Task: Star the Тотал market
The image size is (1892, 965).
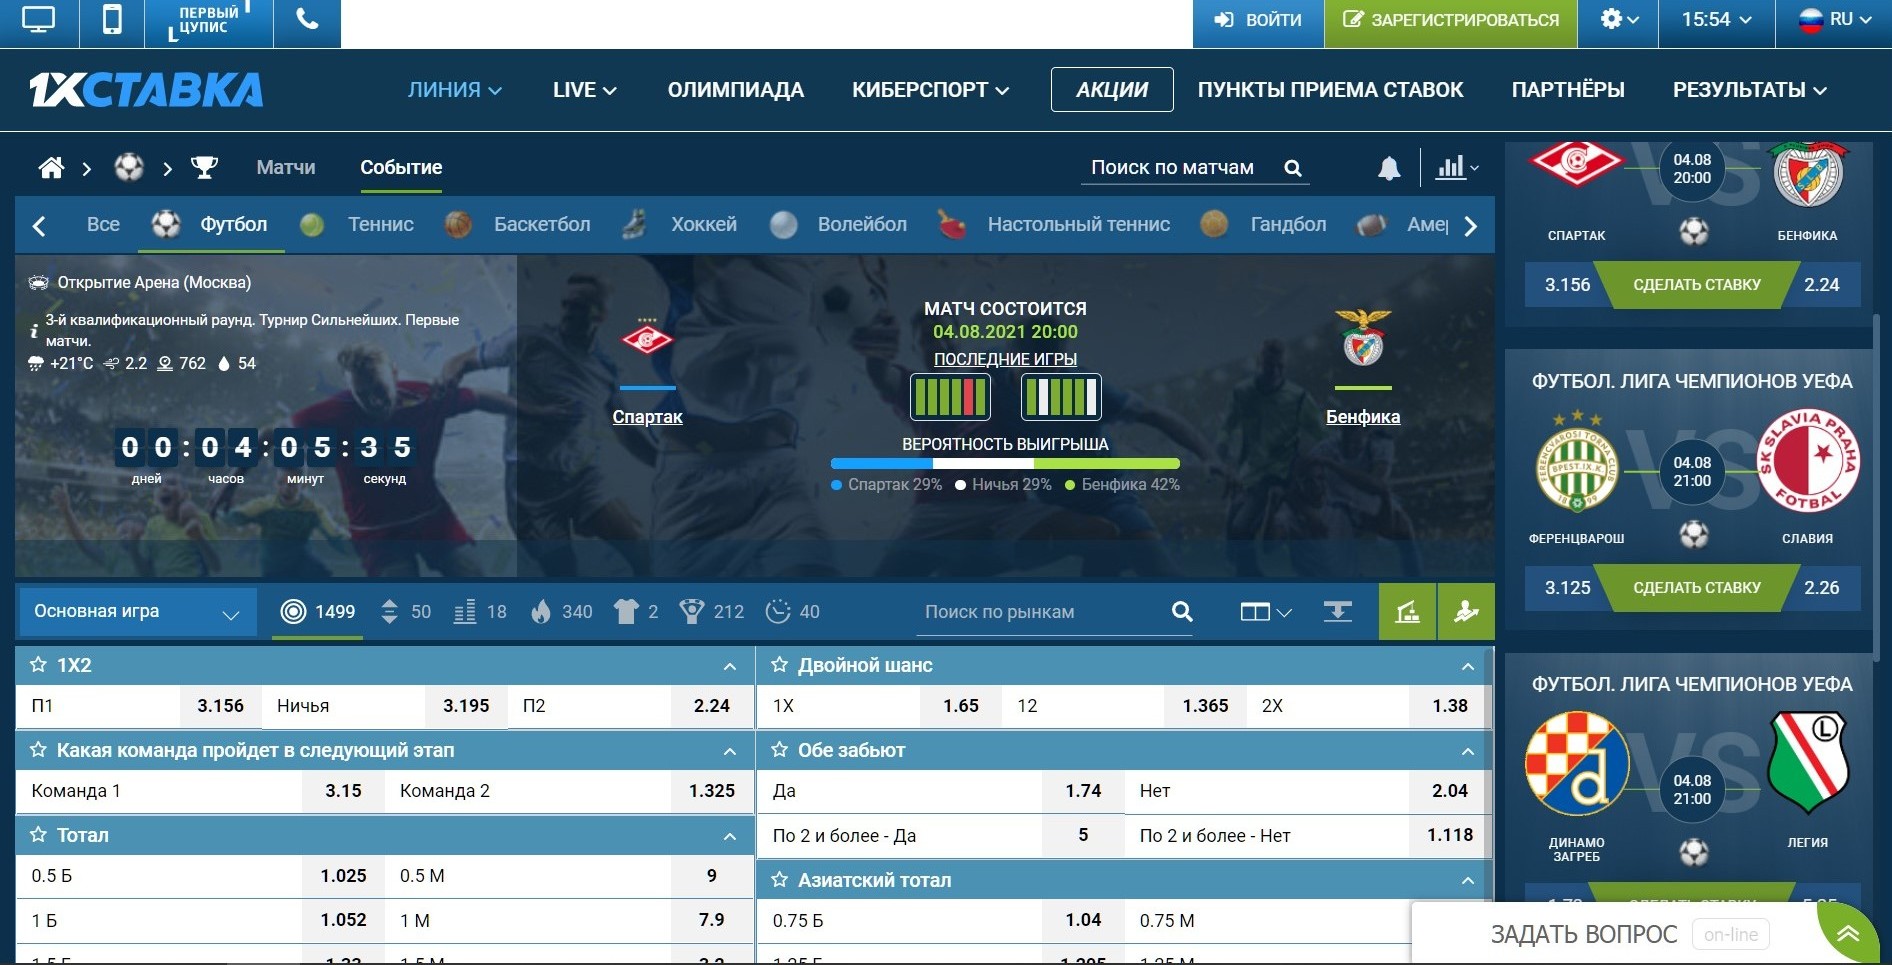Action: 39,835
